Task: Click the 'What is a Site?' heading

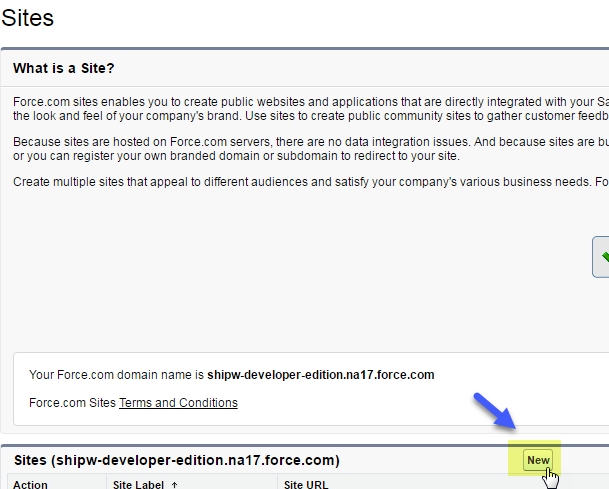Action: (64, 68)
